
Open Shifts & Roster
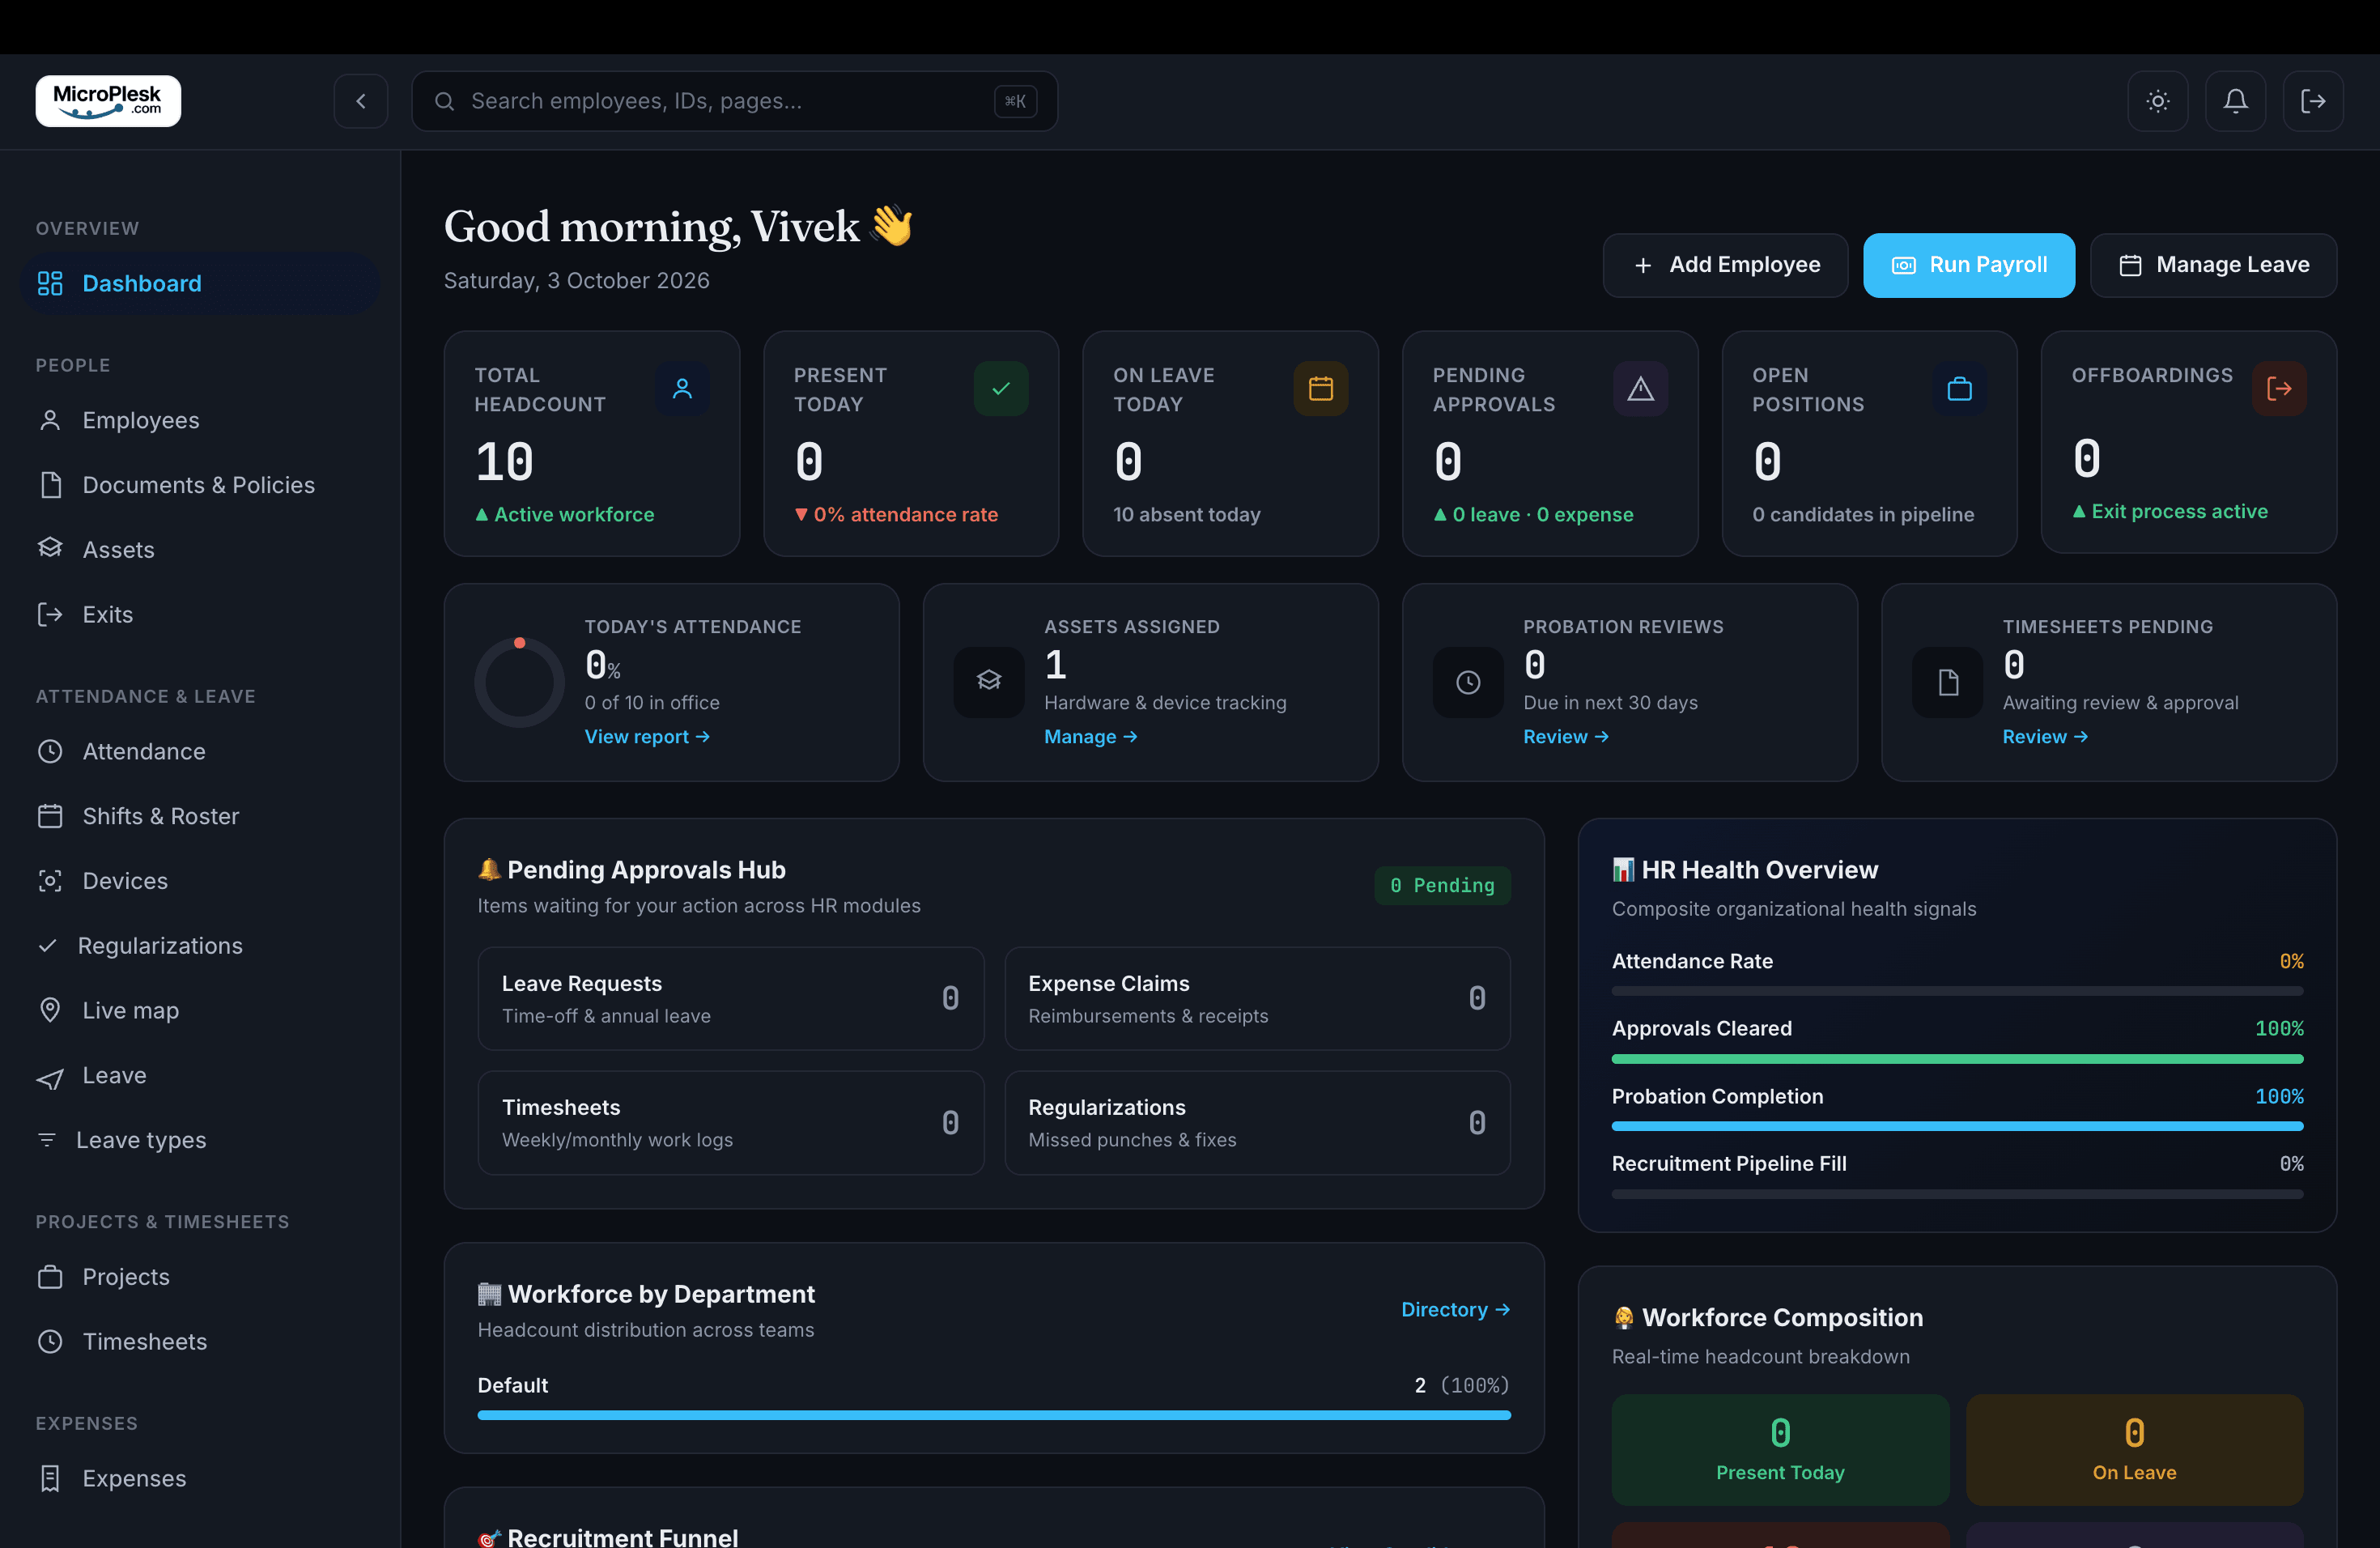[x=200, y=816]
